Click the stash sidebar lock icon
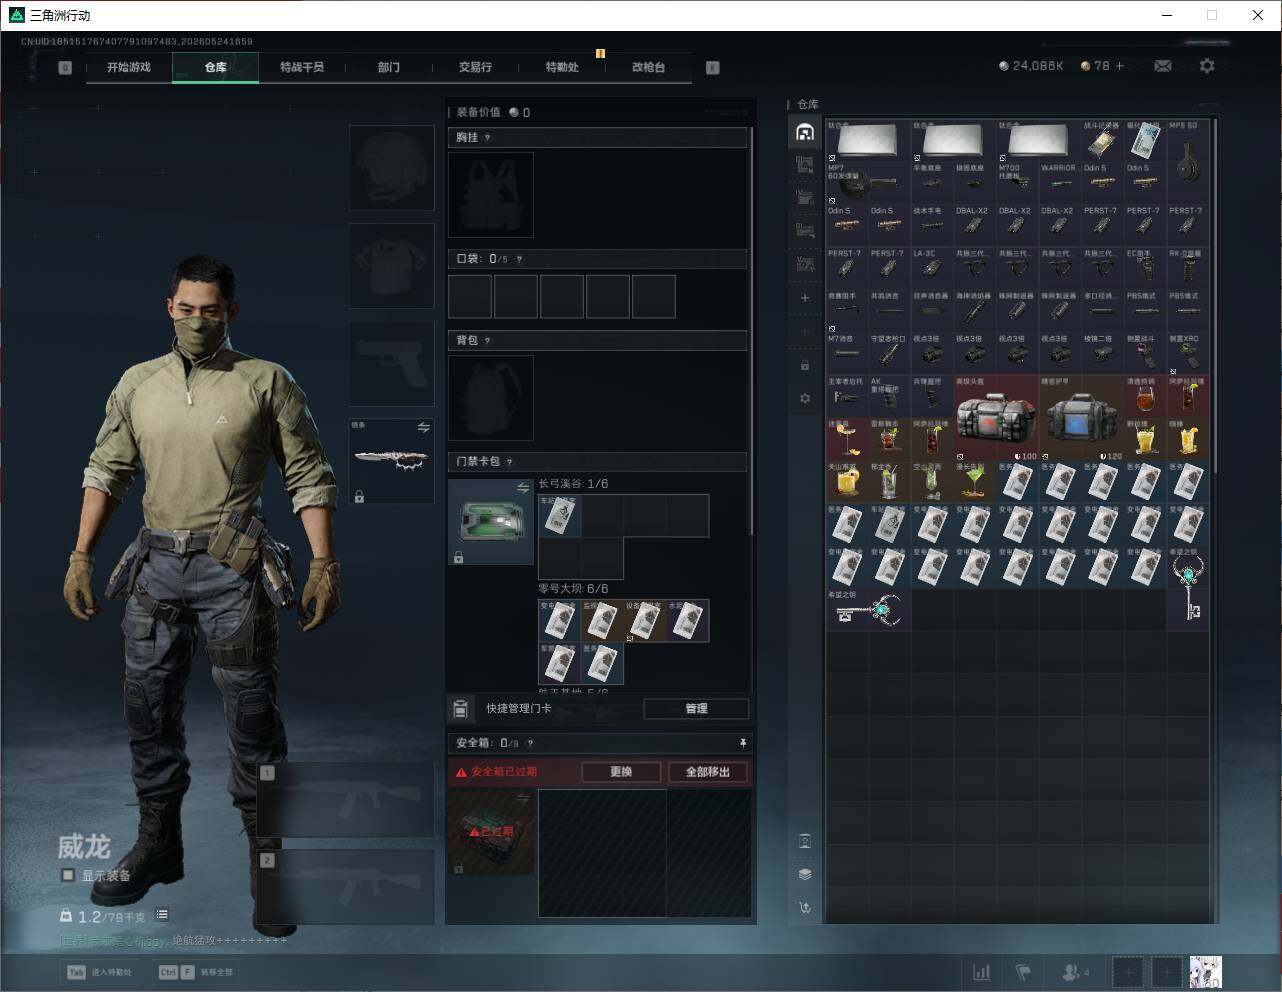Screen dimensions: 1282x992 (805, 365)
